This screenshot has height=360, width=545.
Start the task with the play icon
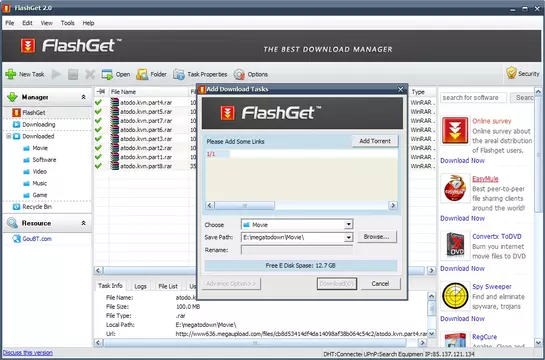click(56, 74)
